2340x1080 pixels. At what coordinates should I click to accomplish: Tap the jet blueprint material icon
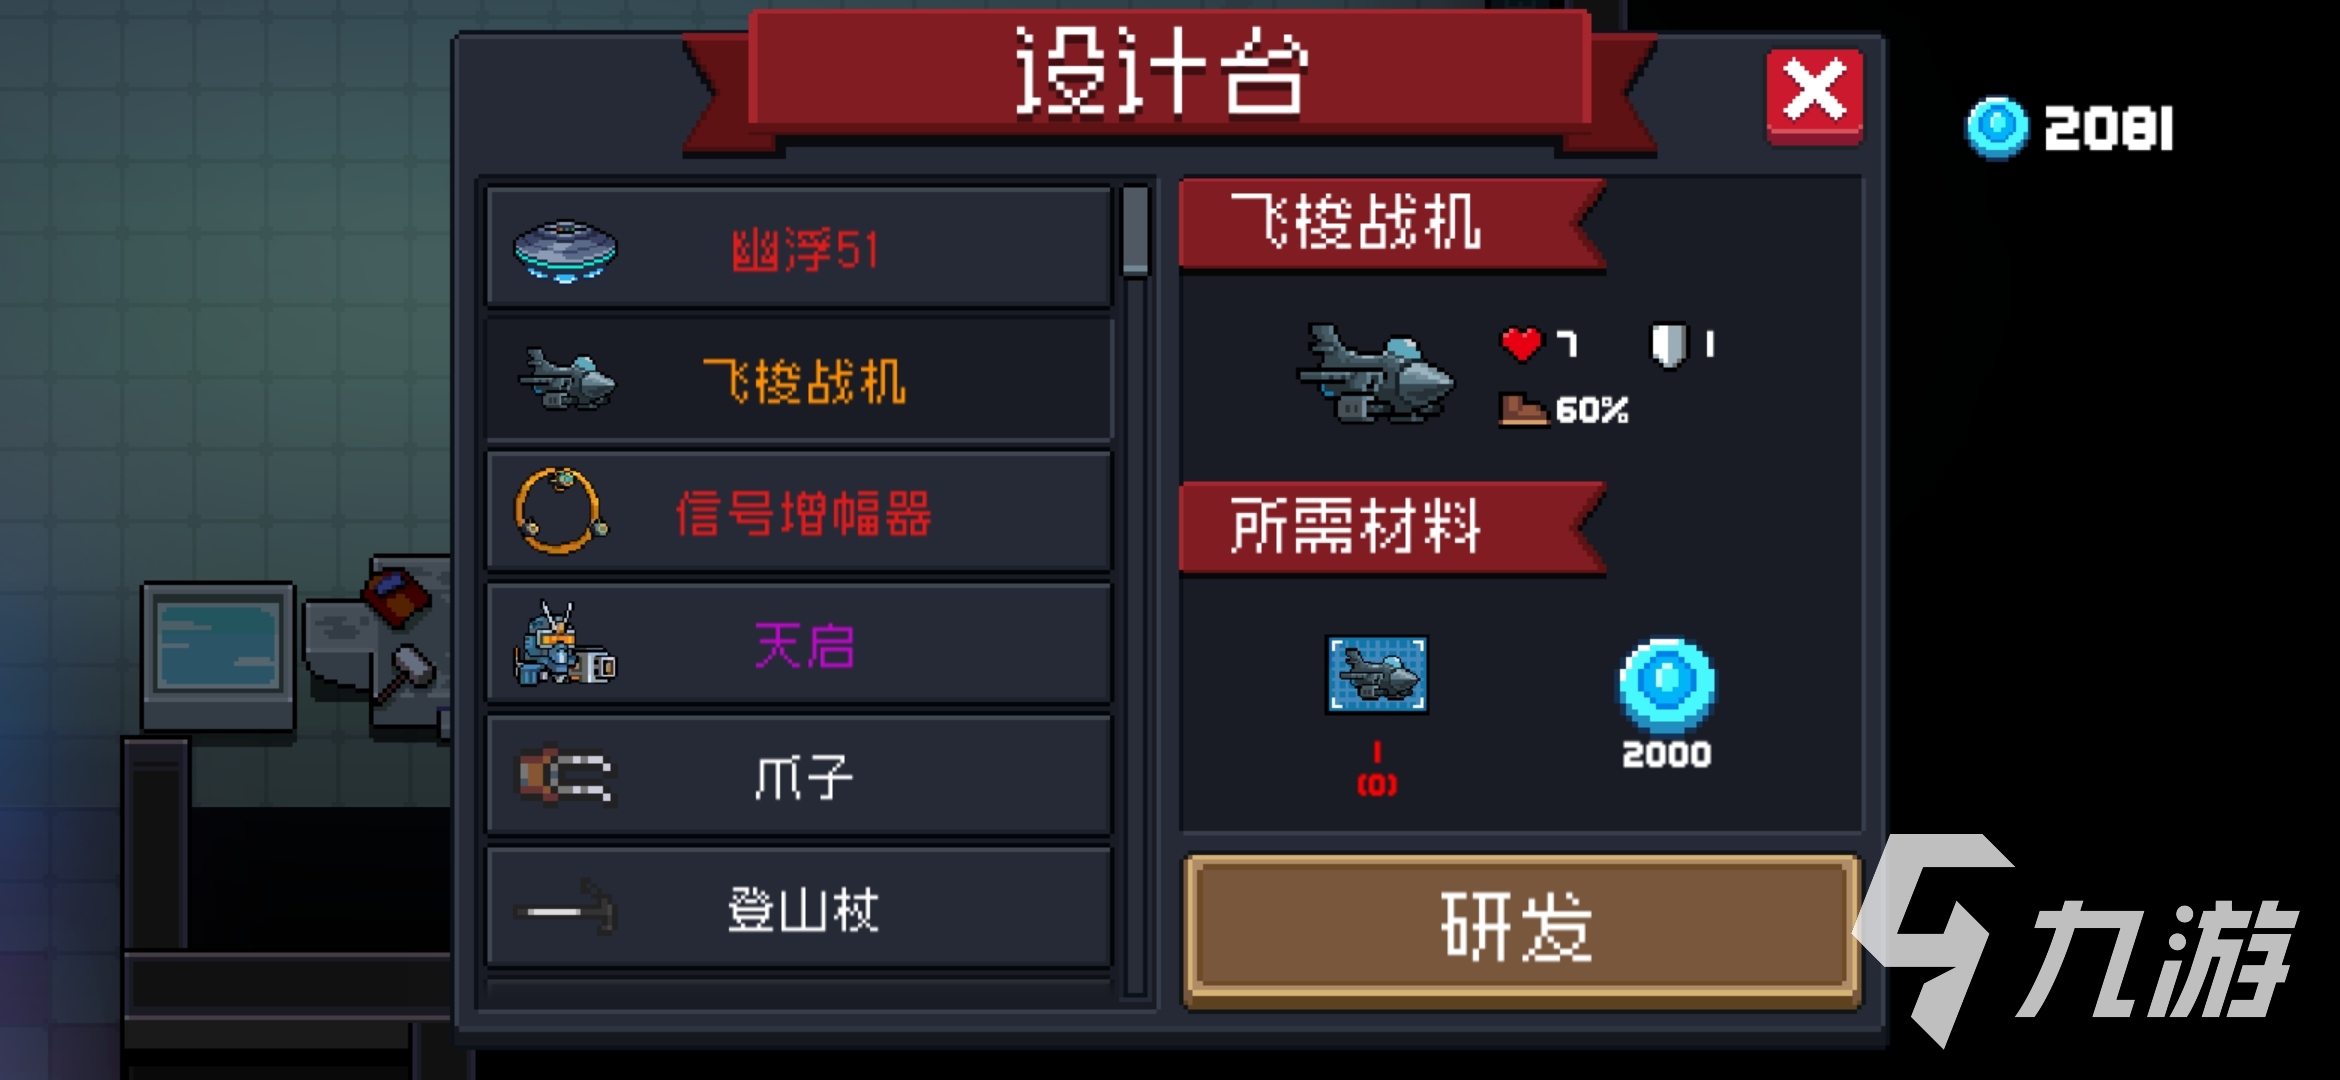tap(1377, 675)
